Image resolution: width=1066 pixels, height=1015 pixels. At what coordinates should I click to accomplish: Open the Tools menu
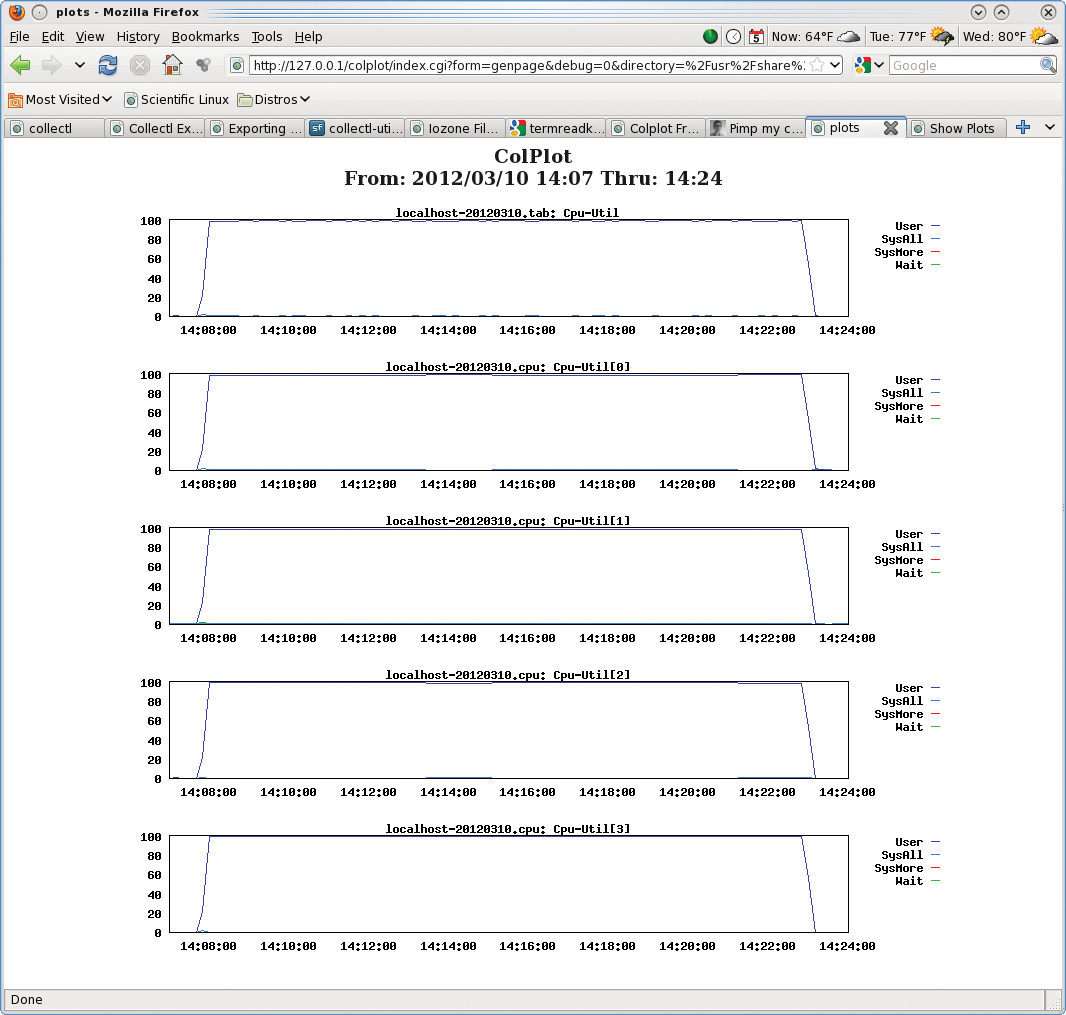coord(266,36)
